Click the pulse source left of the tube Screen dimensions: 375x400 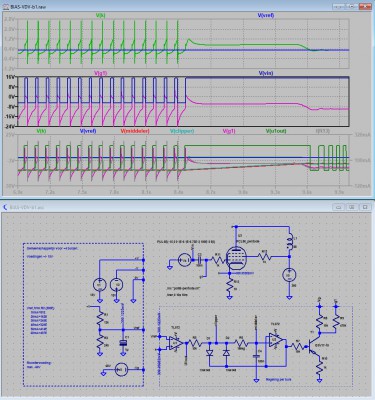[x=183, y=260]
